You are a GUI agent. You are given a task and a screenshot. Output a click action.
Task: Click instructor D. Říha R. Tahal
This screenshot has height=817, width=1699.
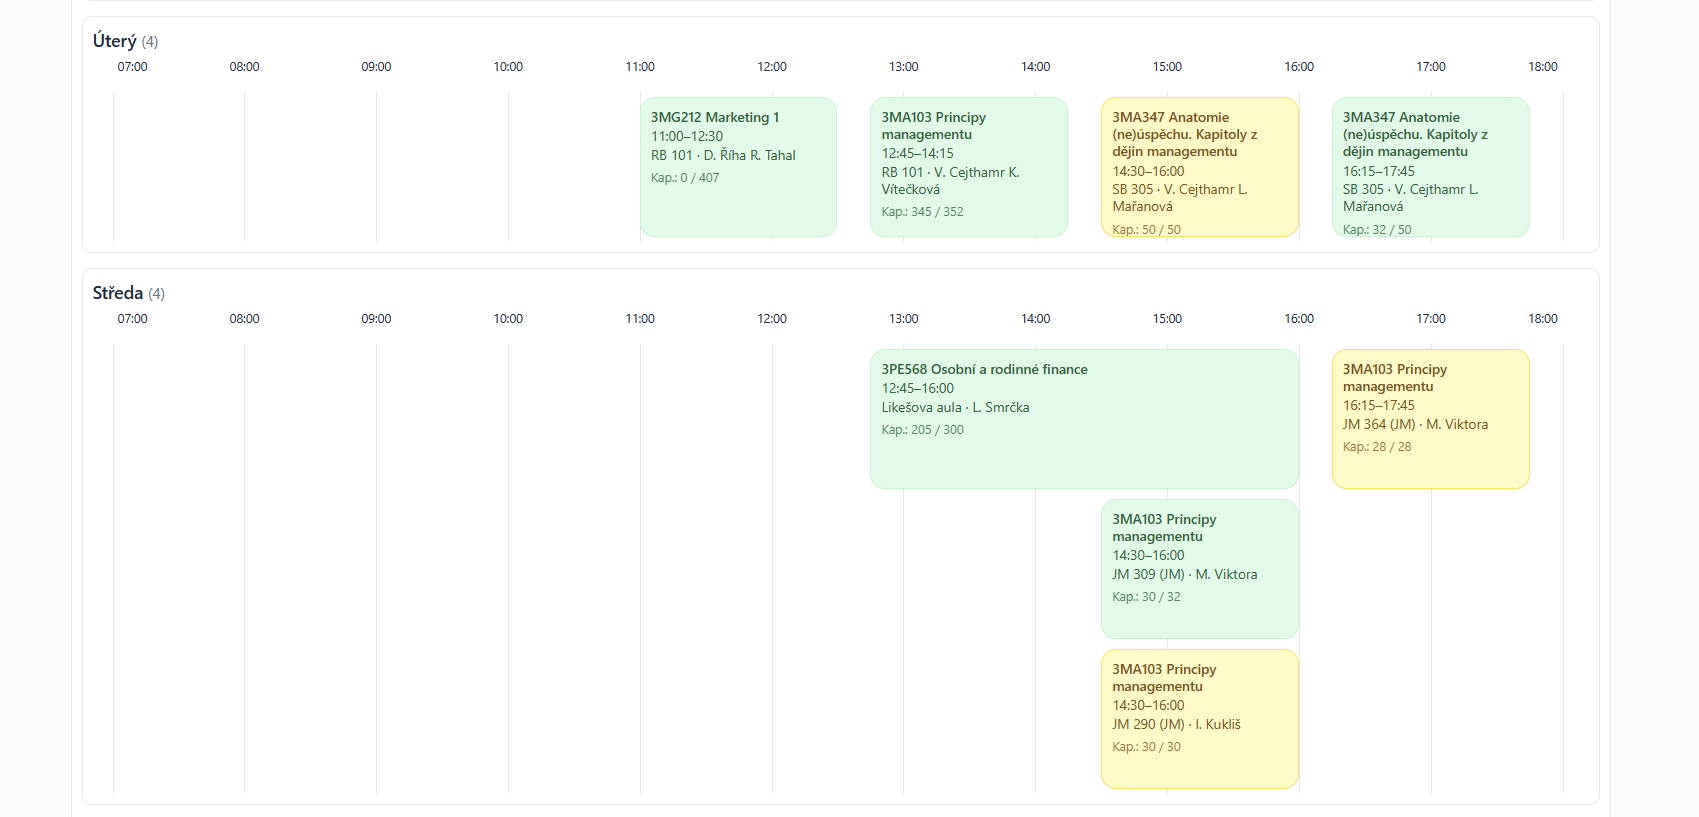point(746,155)
